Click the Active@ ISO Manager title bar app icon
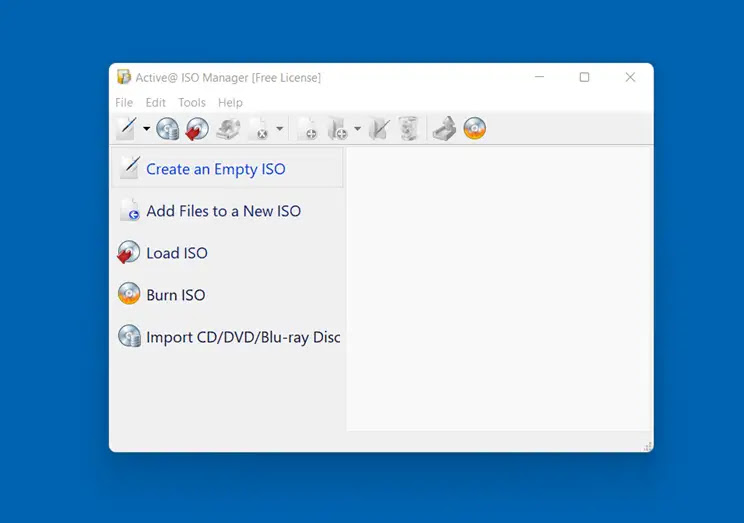Viewport: 744px width, 523px height. click(x=123, y=77)
